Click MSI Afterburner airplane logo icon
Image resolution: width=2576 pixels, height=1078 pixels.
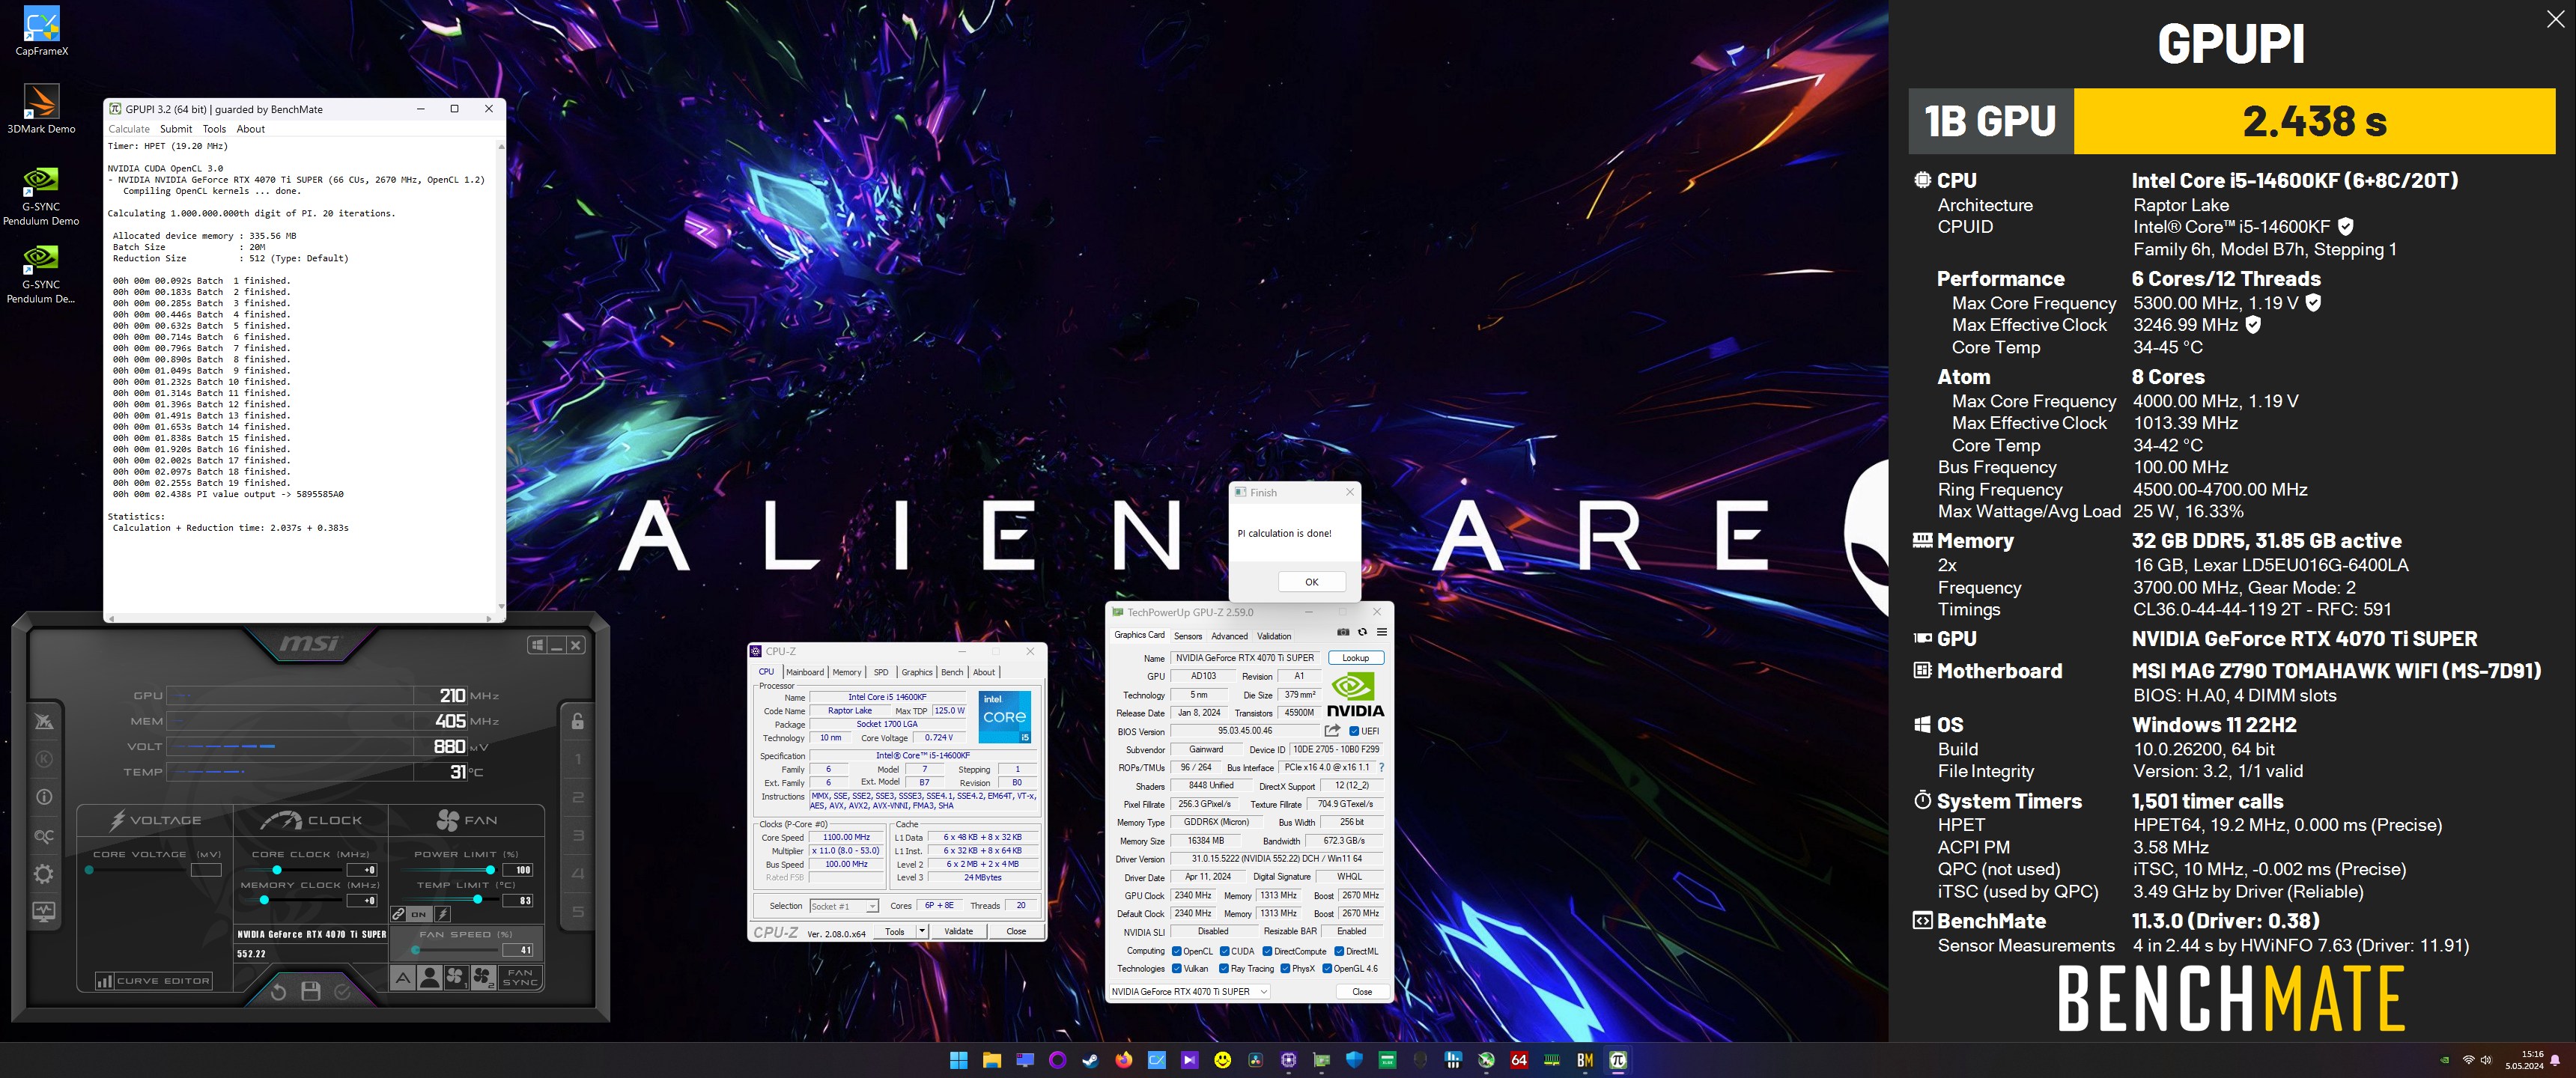[44, 721]
